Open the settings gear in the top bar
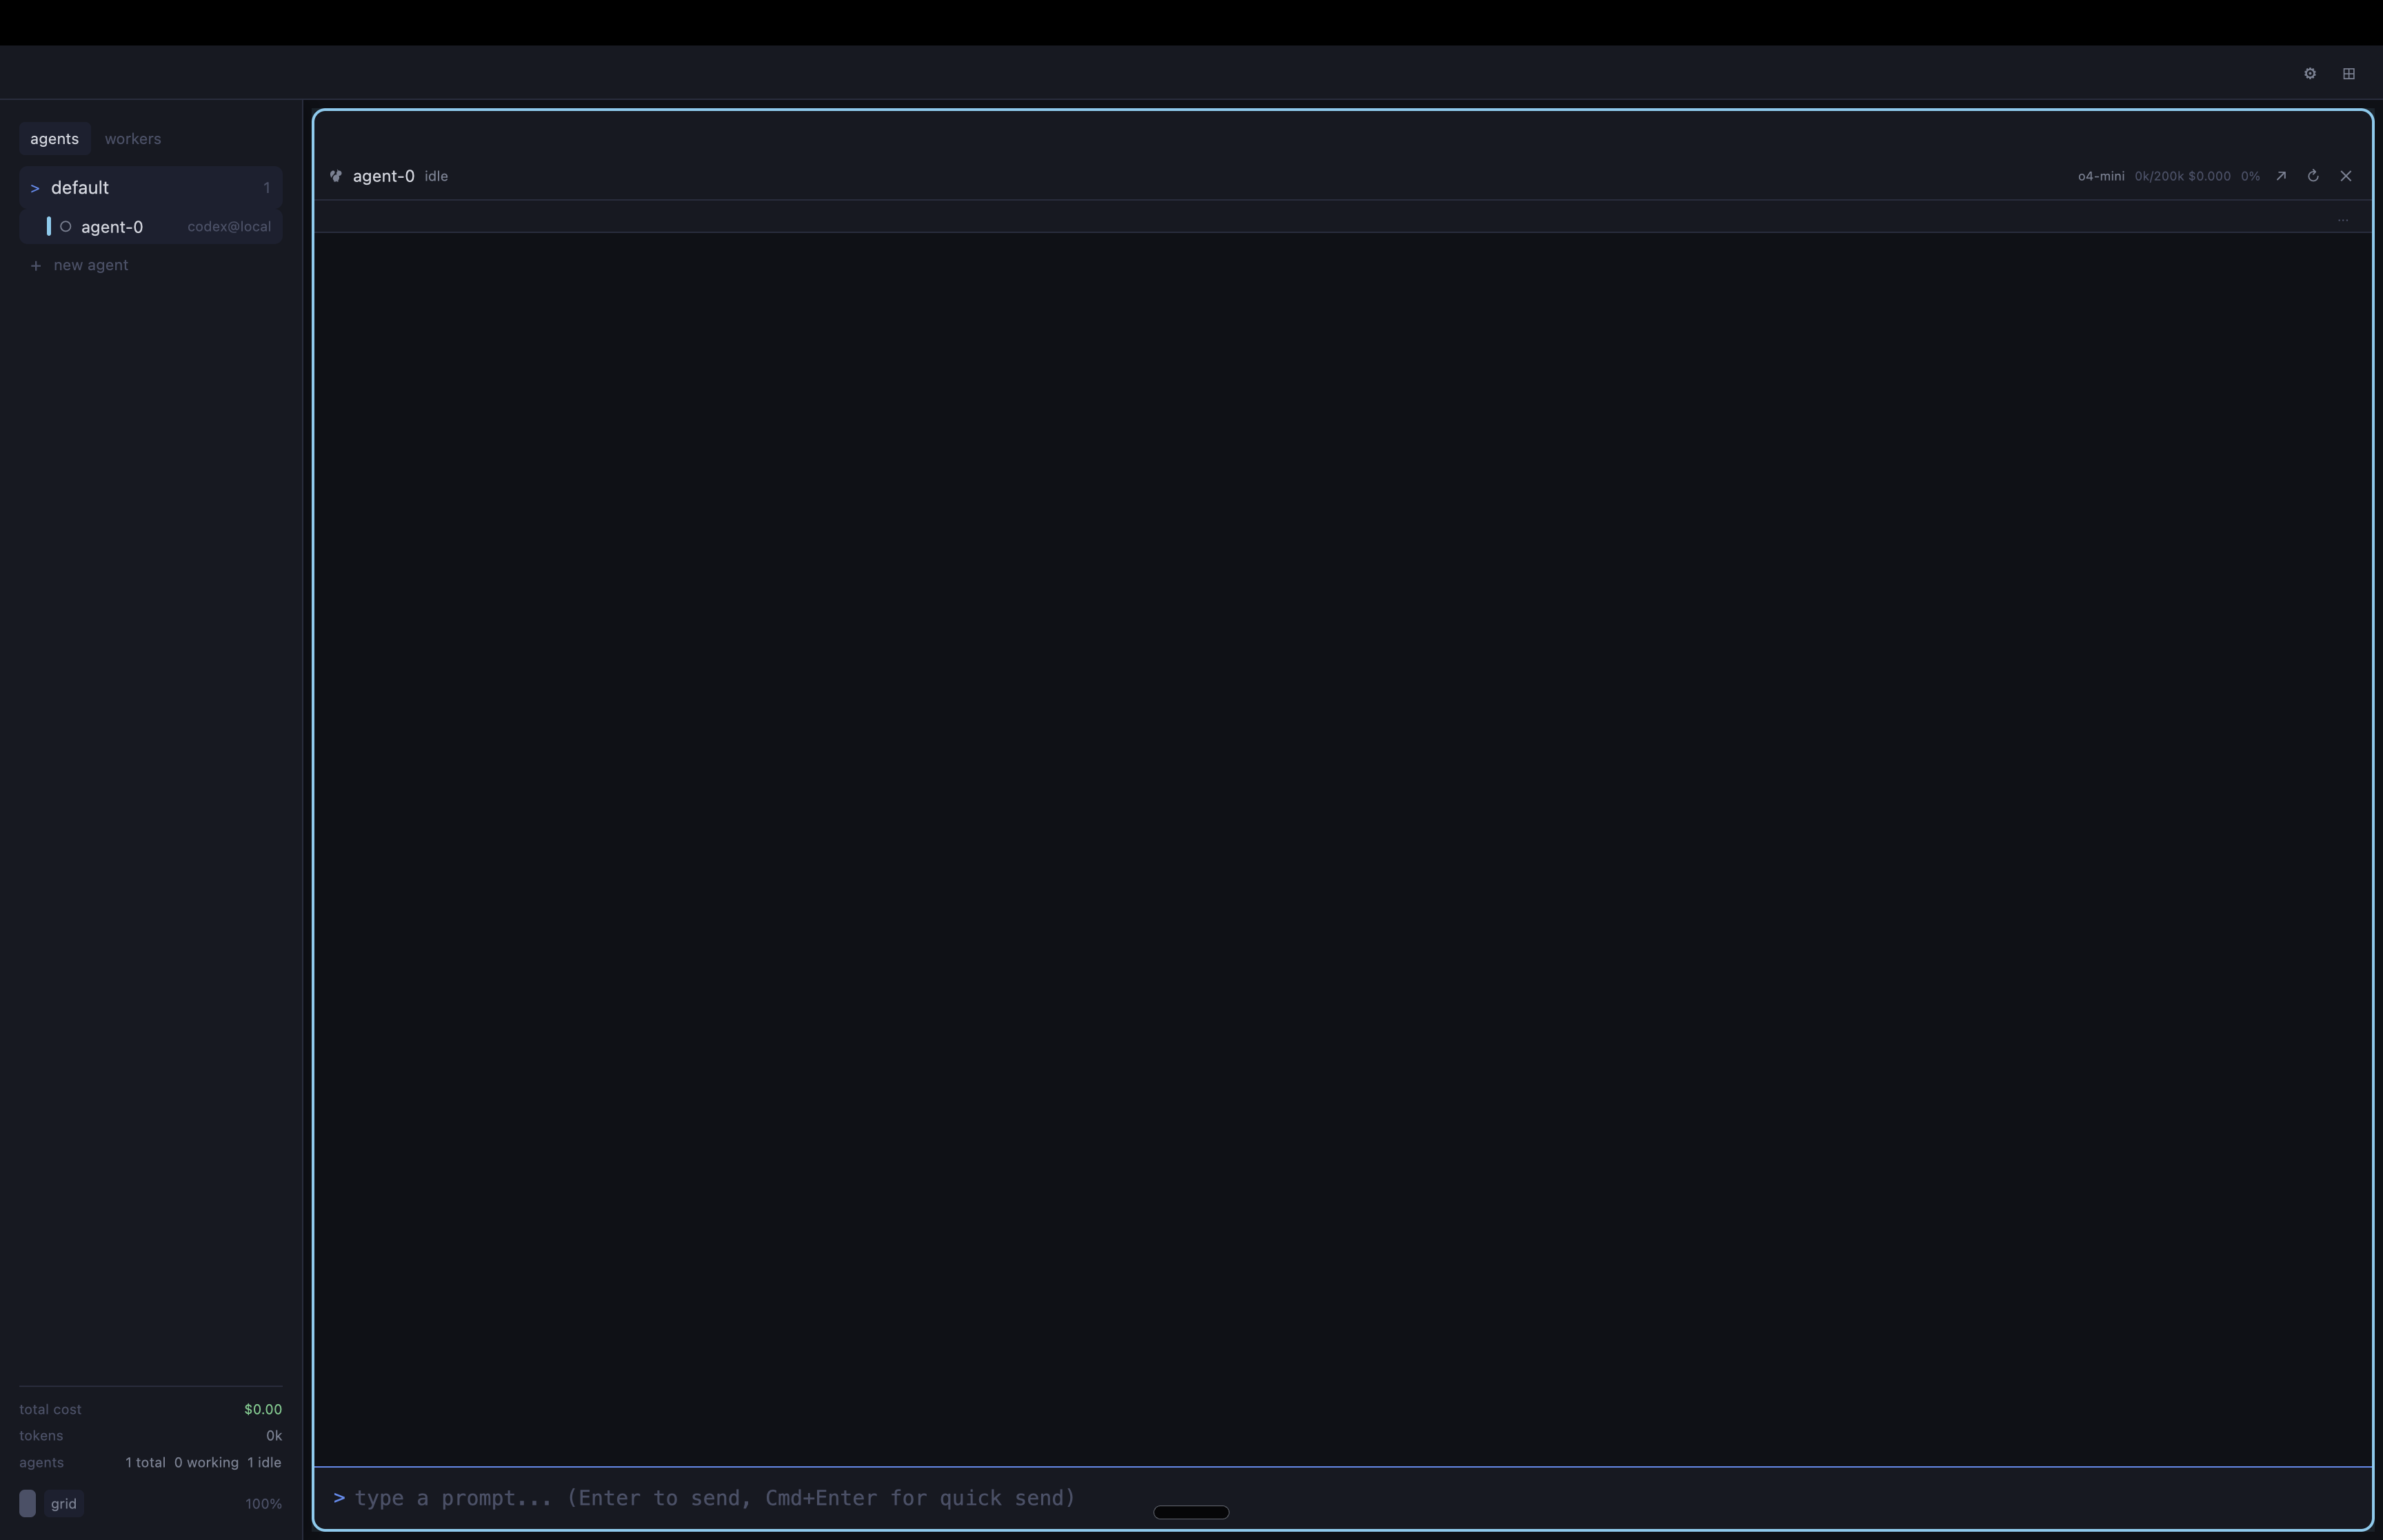 click(2310, 72)
